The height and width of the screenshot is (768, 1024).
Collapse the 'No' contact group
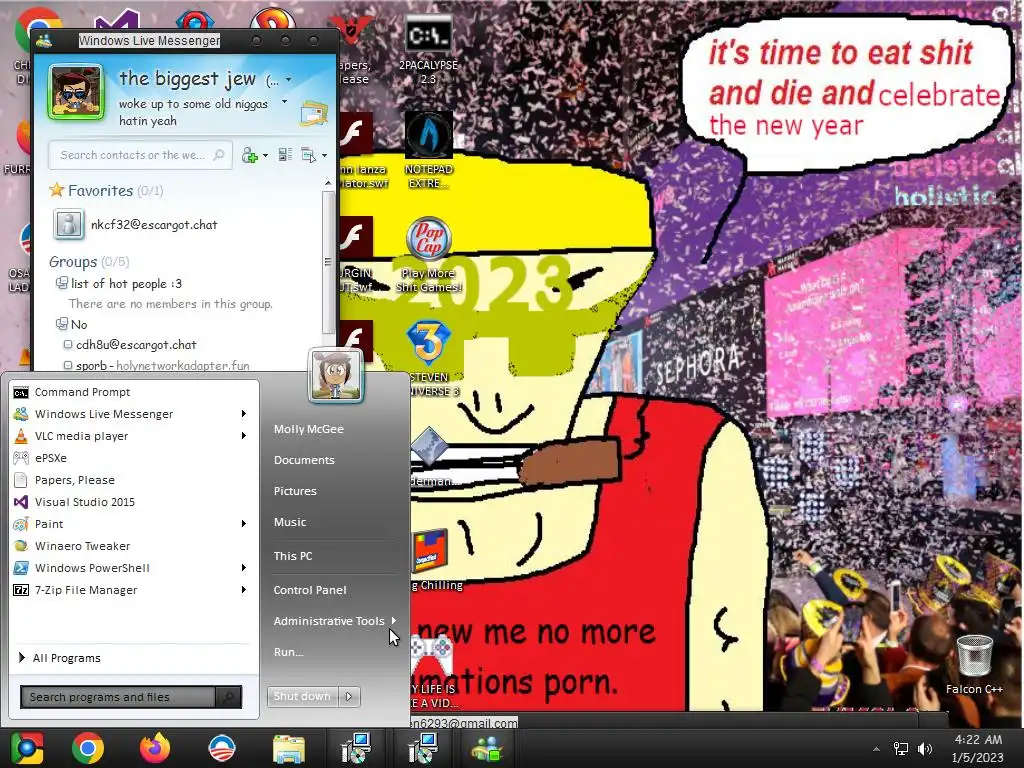click(x=62, y=324)
